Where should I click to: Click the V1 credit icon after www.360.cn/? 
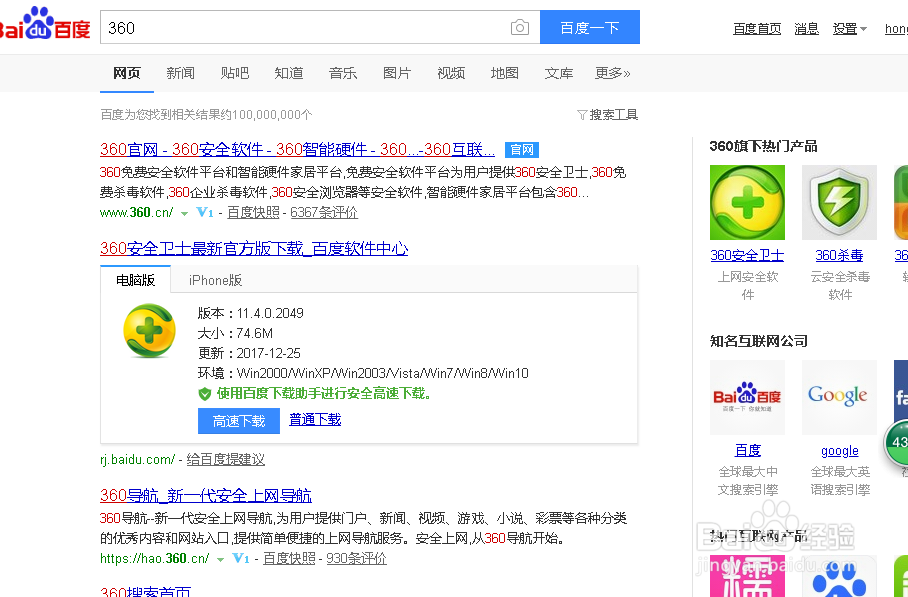[205, 213]
